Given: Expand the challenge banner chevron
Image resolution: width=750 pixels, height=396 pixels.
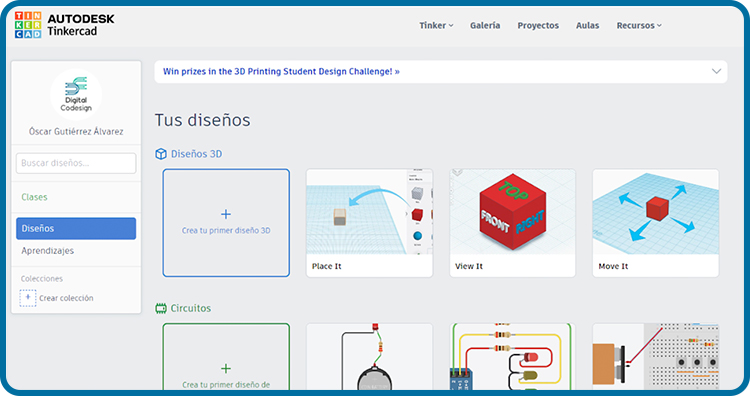Looking at the screenshot, I should click(x=716, y=71).
